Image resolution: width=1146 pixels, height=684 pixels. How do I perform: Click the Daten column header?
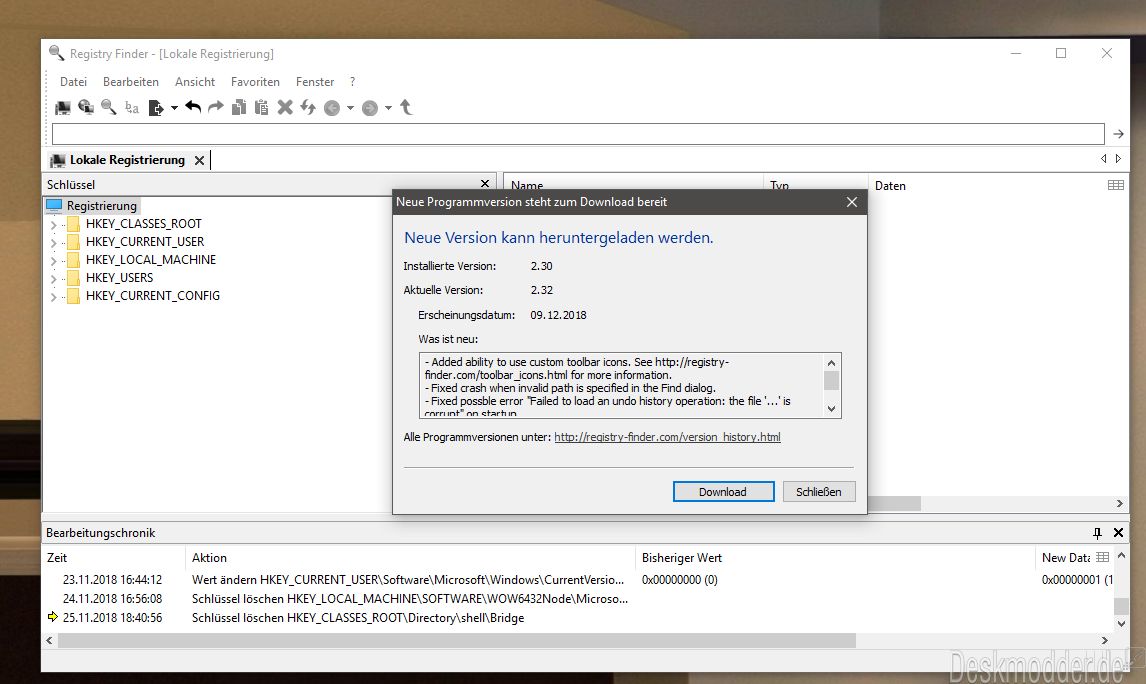[x=890, y=186]
